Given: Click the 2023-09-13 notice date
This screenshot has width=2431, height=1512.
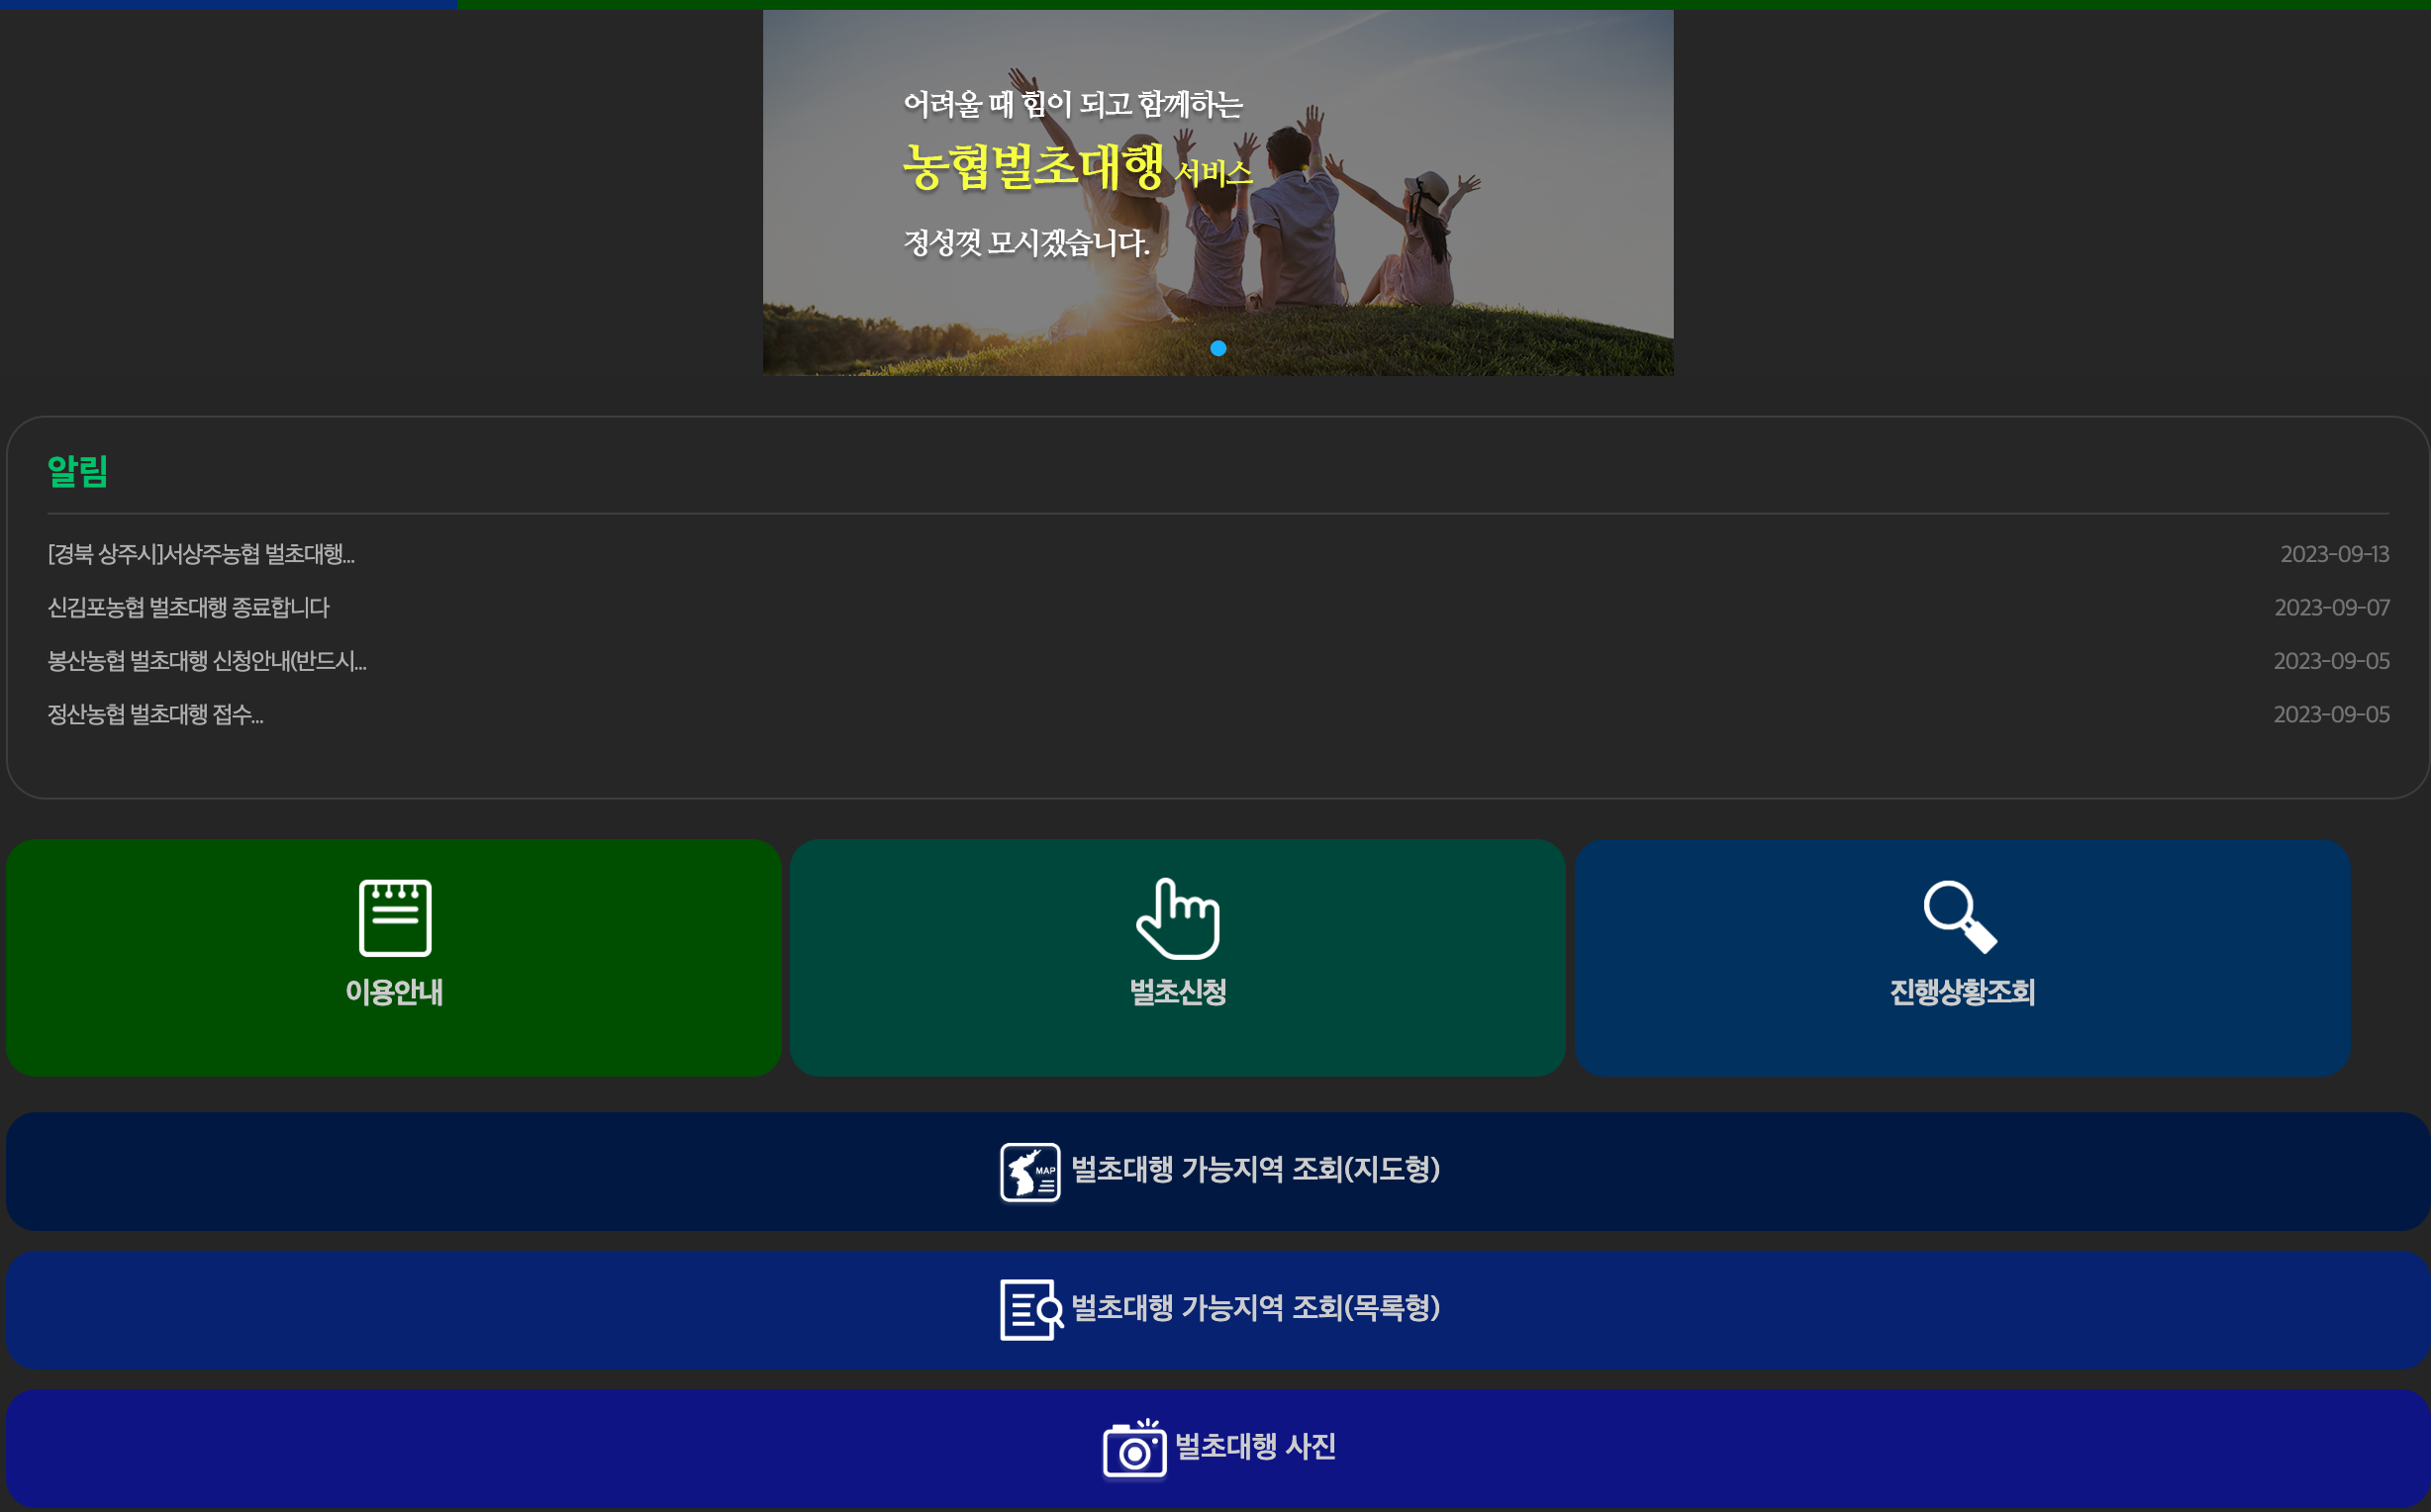Looking at the screenshot, I should [2333, 554].
